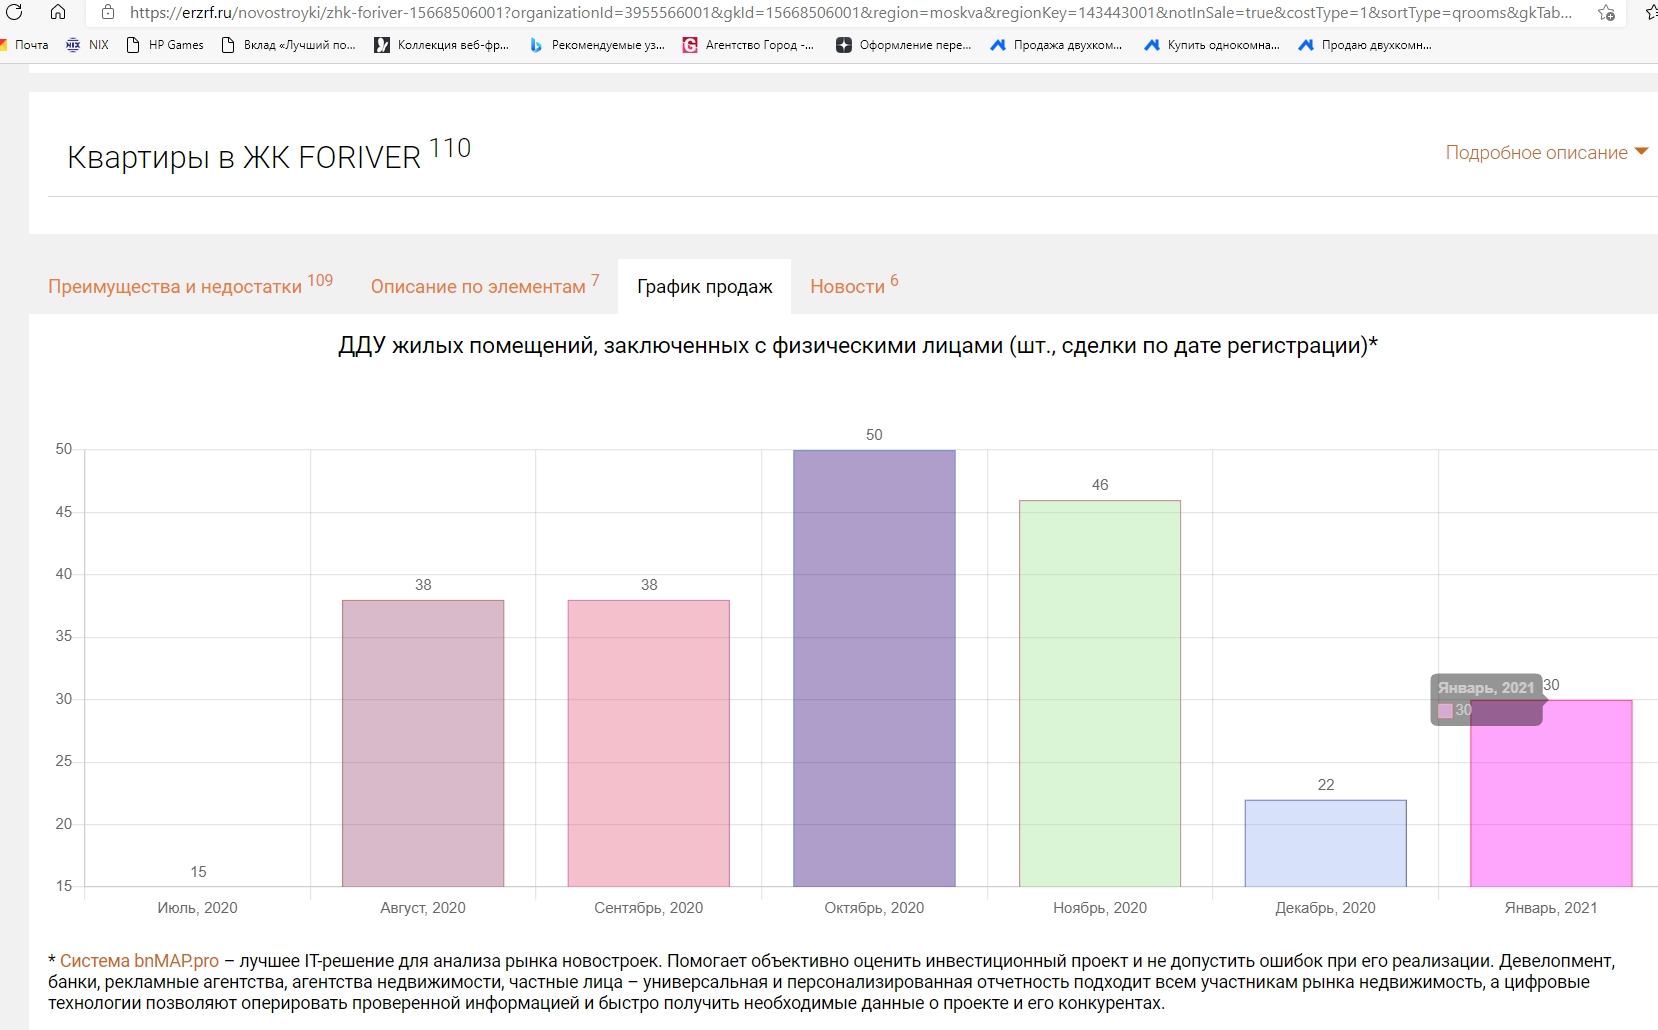The height and width of the screenshot is (1030, 1658).
Task: Open the Агентство Город bookmark
Action: coord(748,45)
